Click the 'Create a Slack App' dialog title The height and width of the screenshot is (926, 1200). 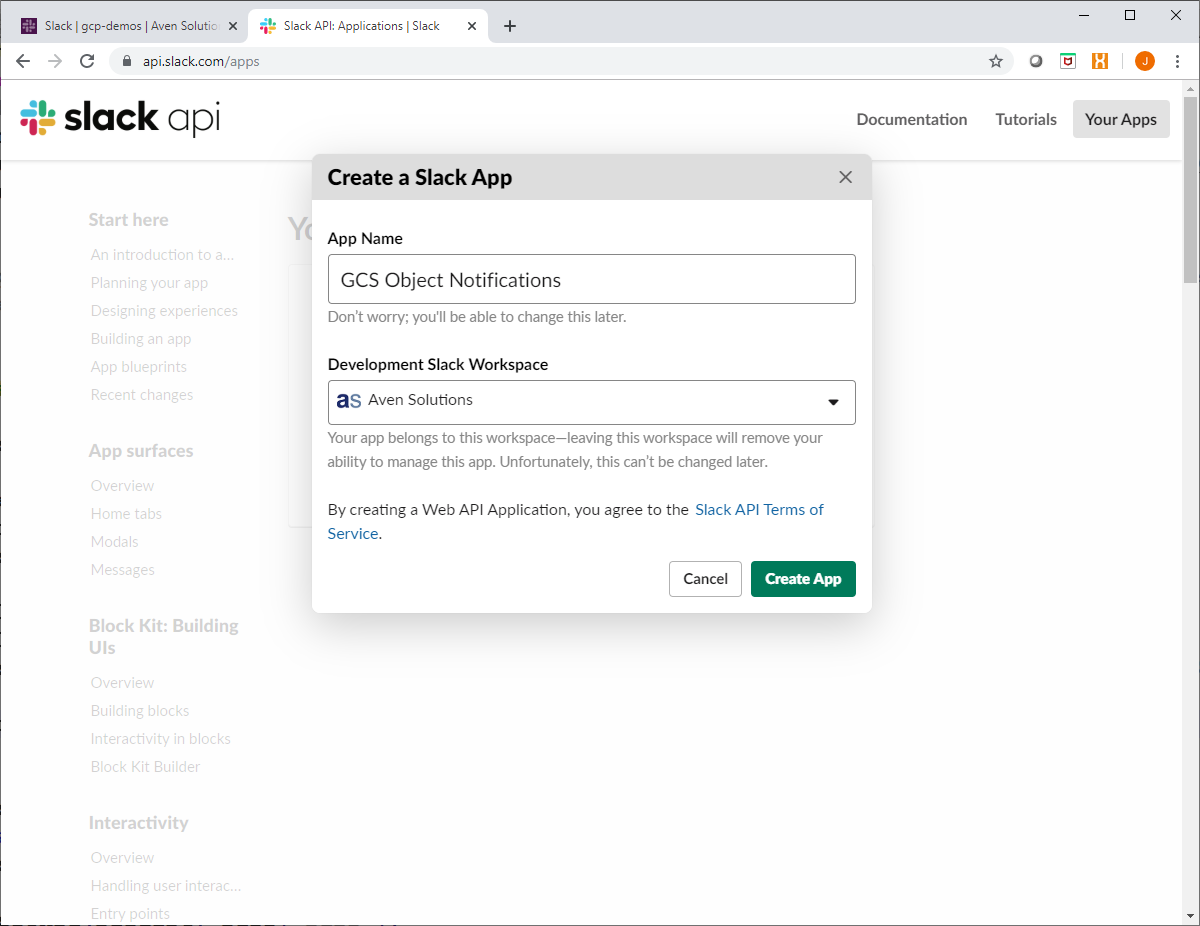420,177
